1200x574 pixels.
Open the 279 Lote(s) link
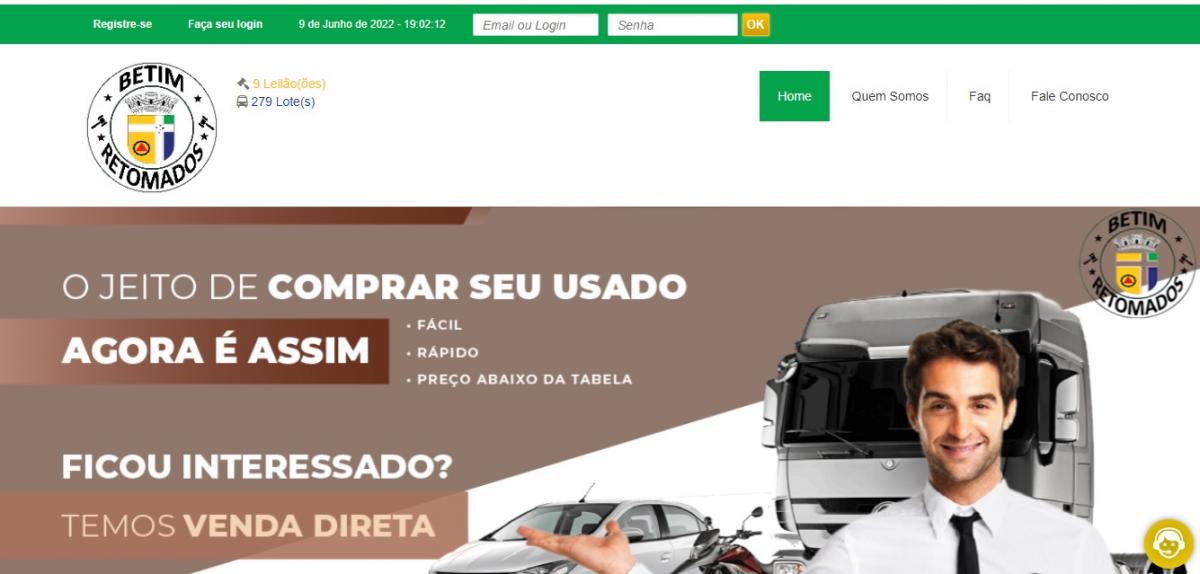283,102
